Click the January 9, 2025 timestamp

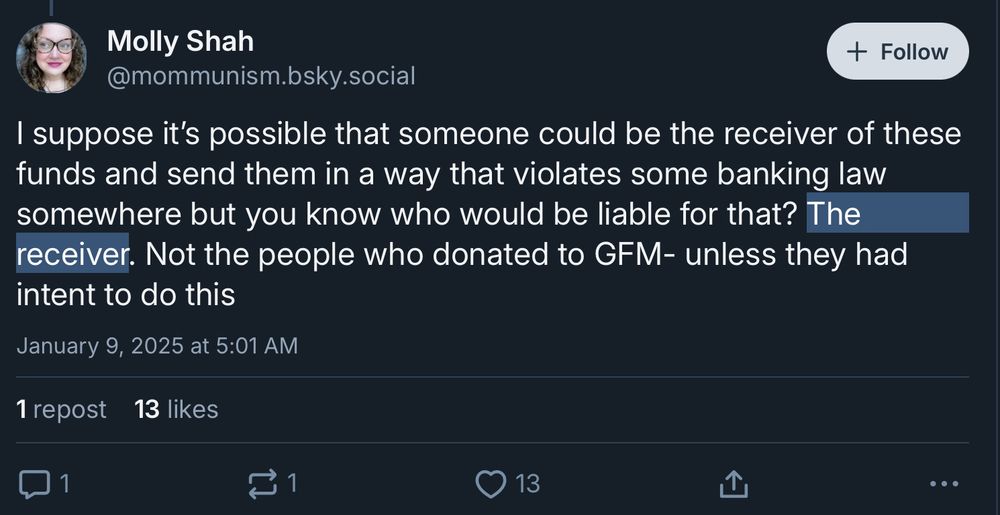click(x=157, y=345)
